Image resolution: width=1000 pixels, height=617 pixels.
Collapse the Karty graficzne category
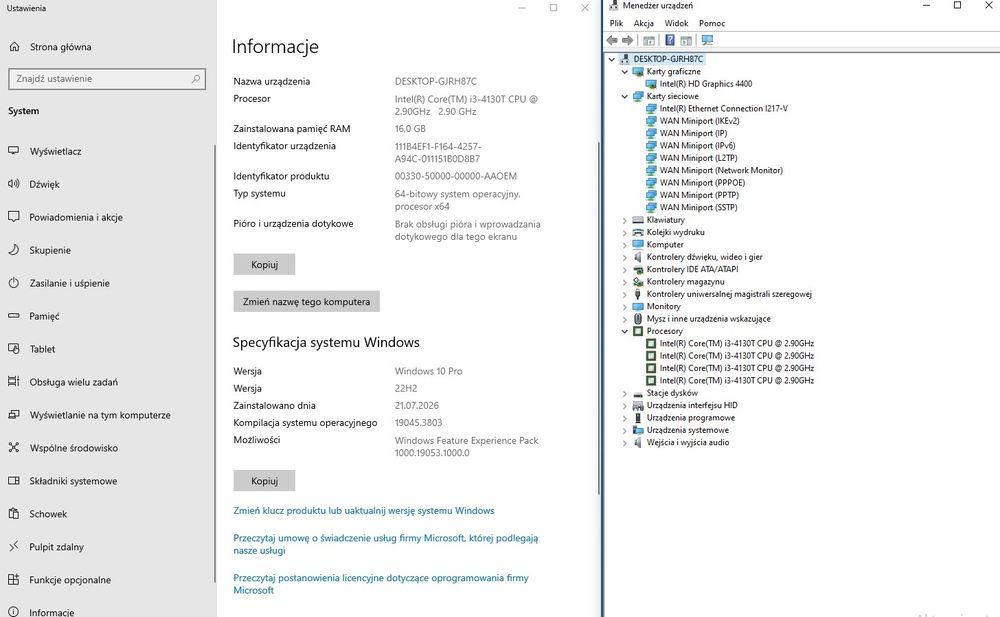(624, 71)
